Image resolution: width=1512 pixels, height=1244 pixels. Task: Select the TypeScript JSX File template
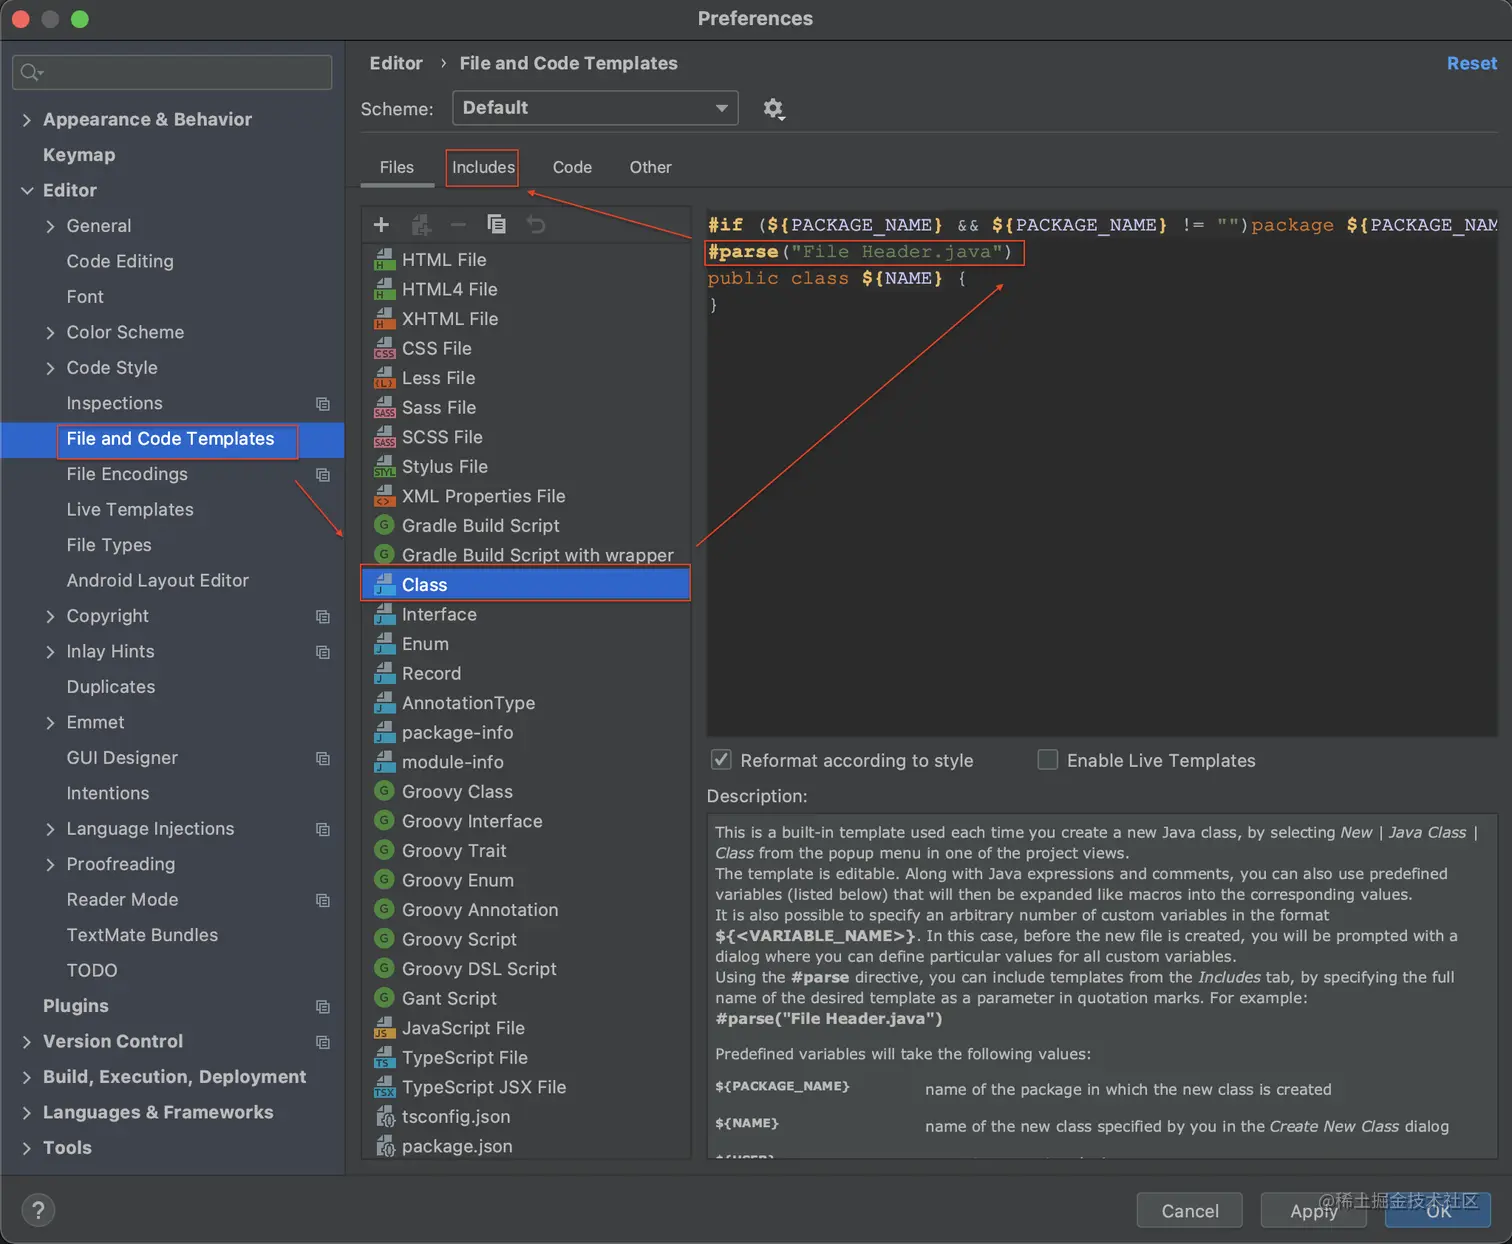point(525,1087)
